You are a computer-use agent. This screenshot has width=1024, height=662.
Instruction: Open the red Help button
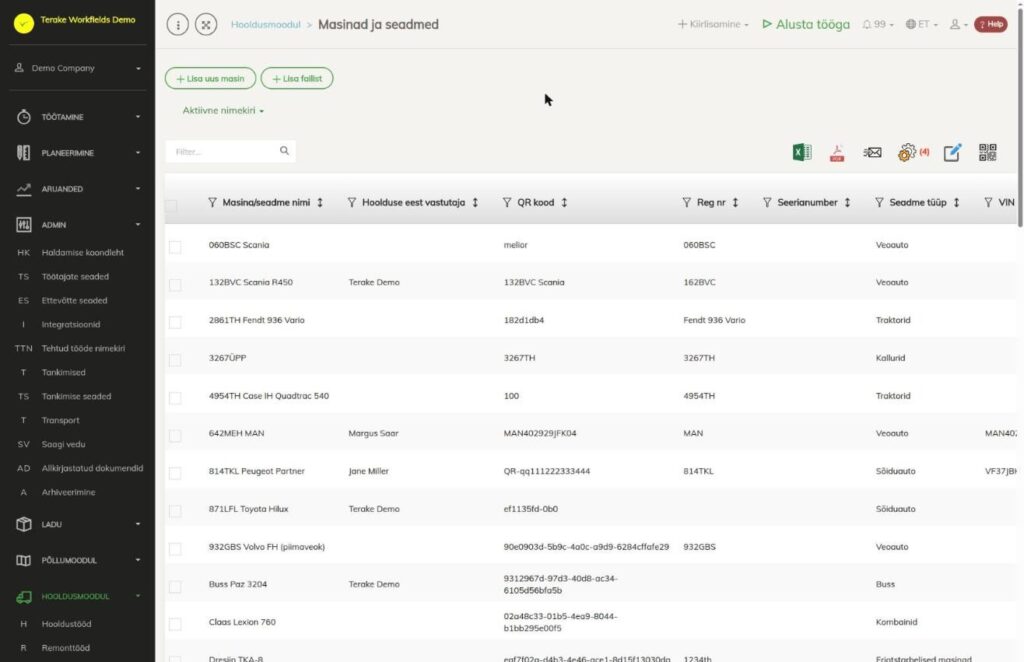991,24
